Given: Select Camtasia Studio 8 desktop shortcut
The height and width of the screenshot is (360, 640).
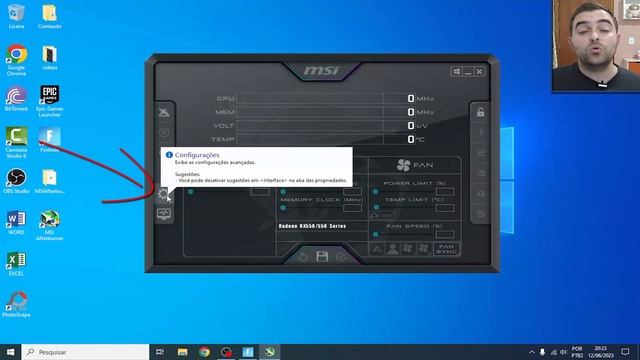Looking at the screenshot, I should click(x=16, y=142).
